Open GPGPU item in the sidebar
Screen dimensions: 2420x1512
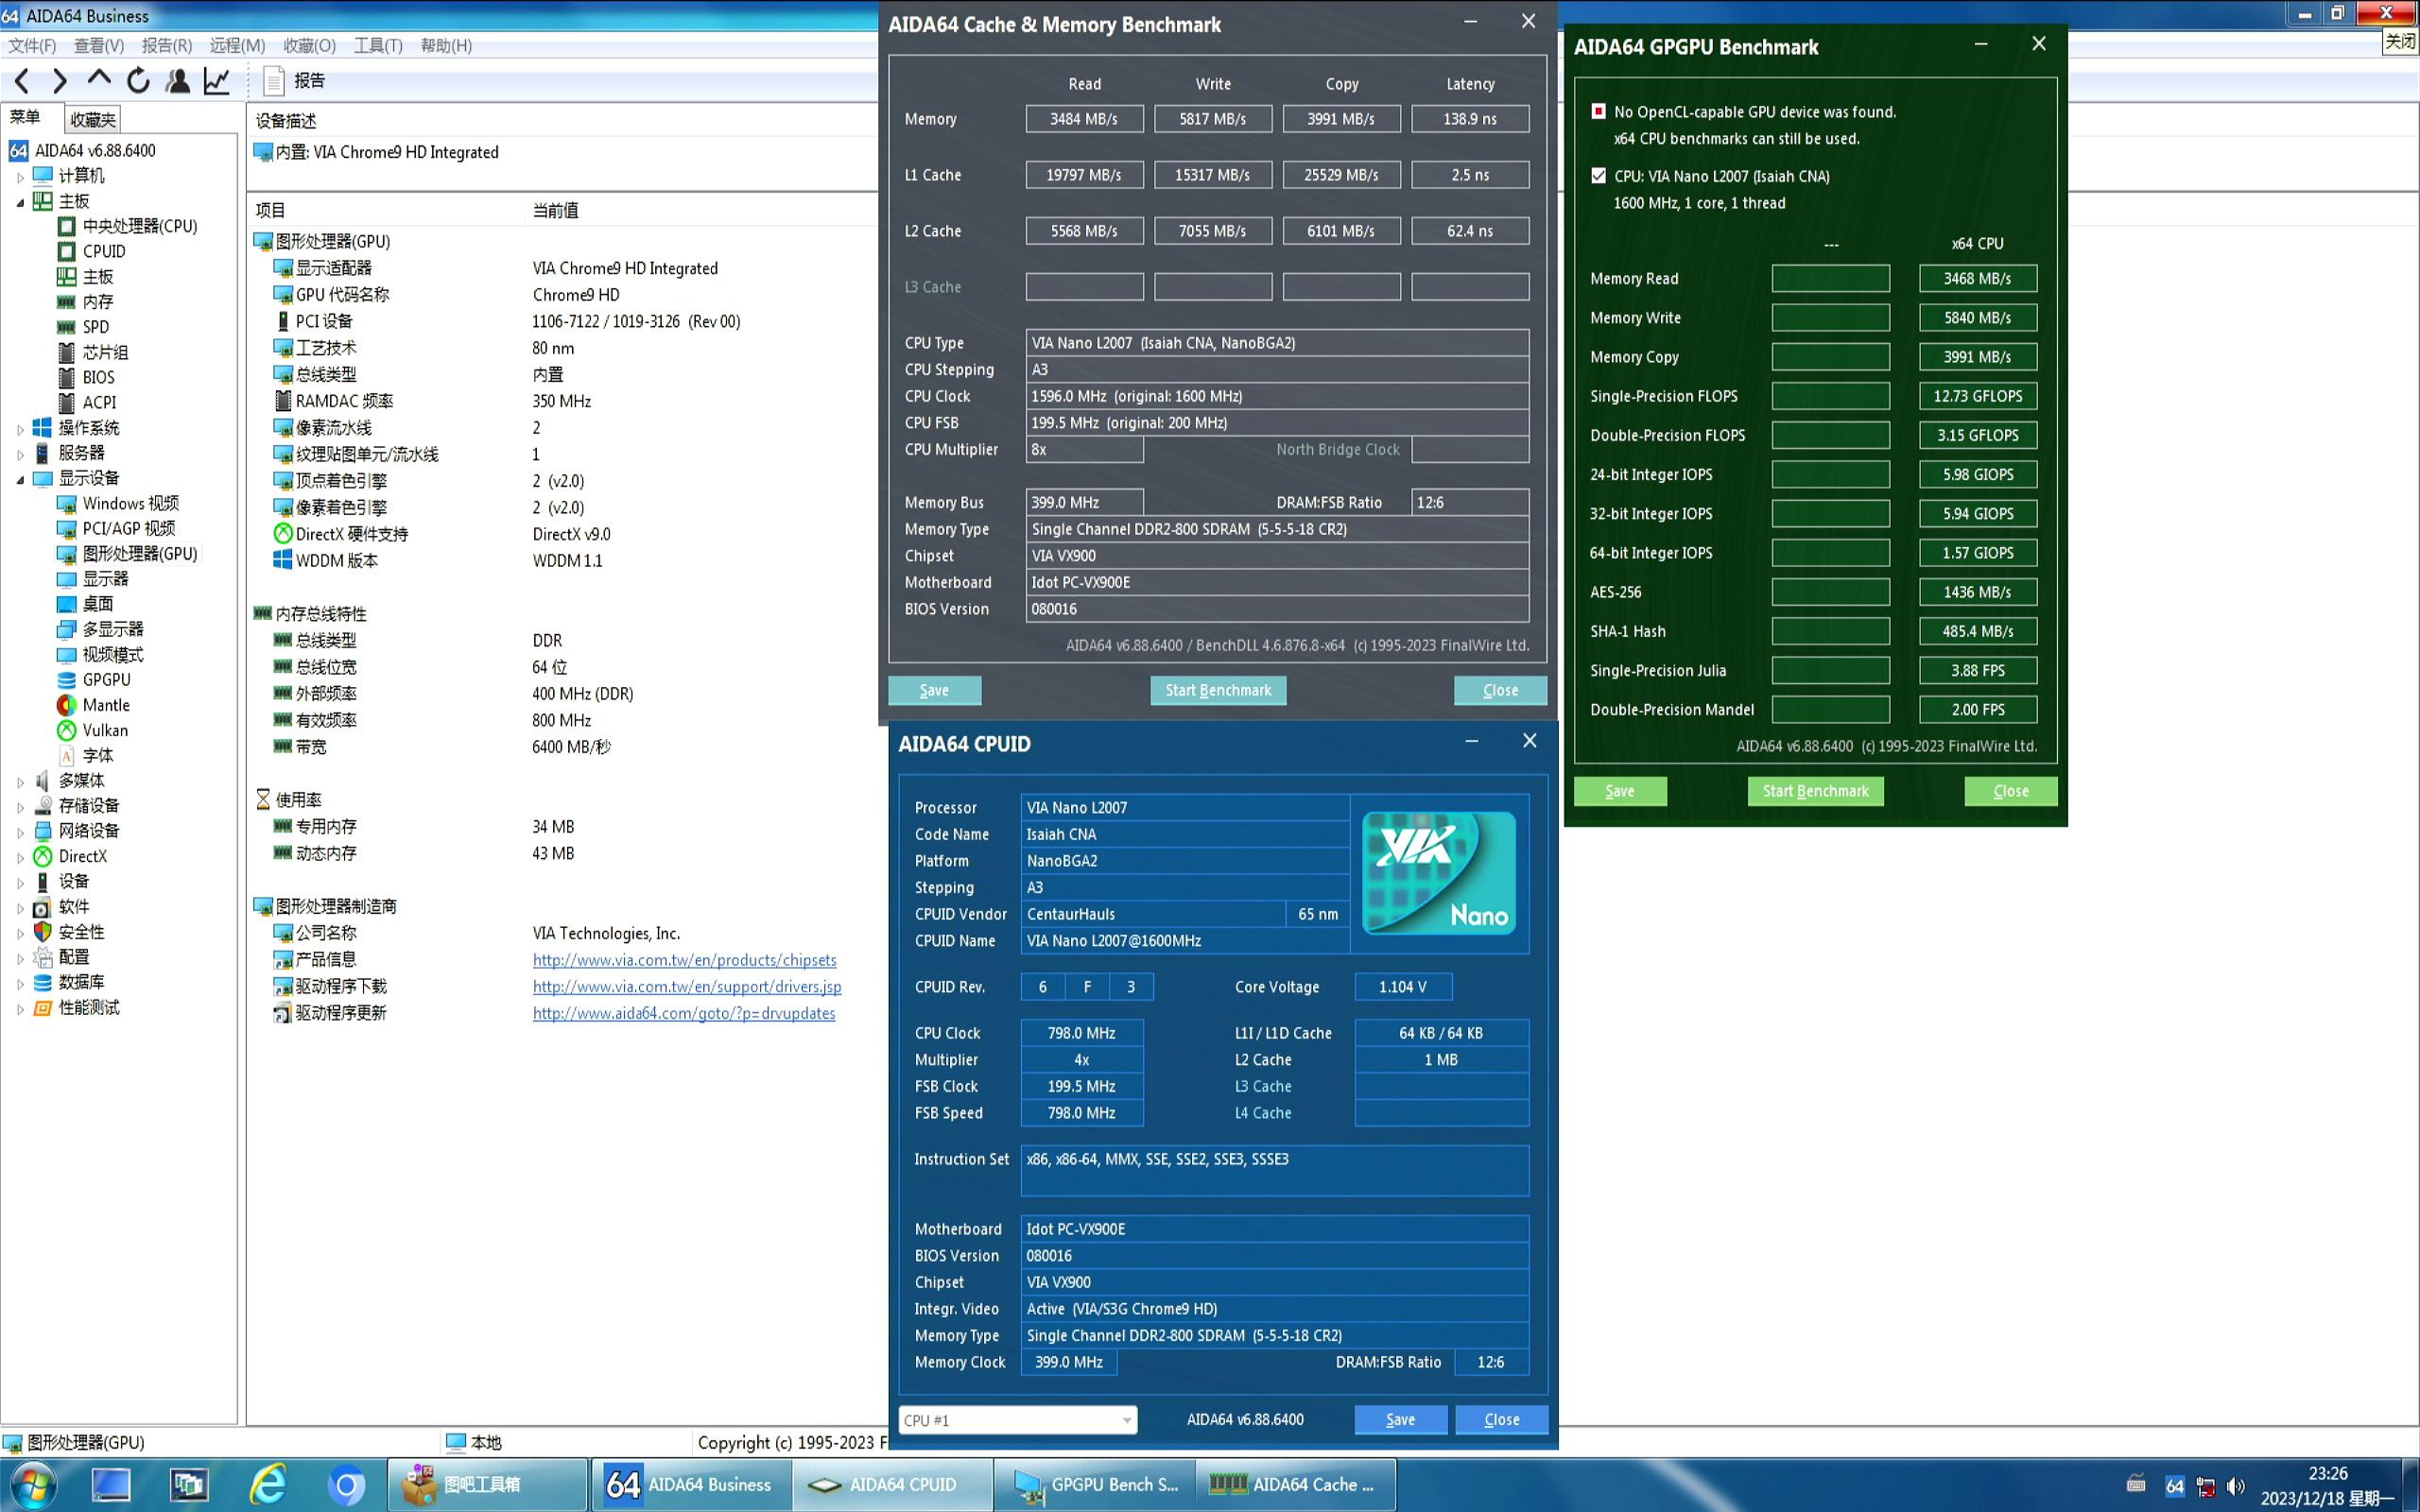point(106,680)
